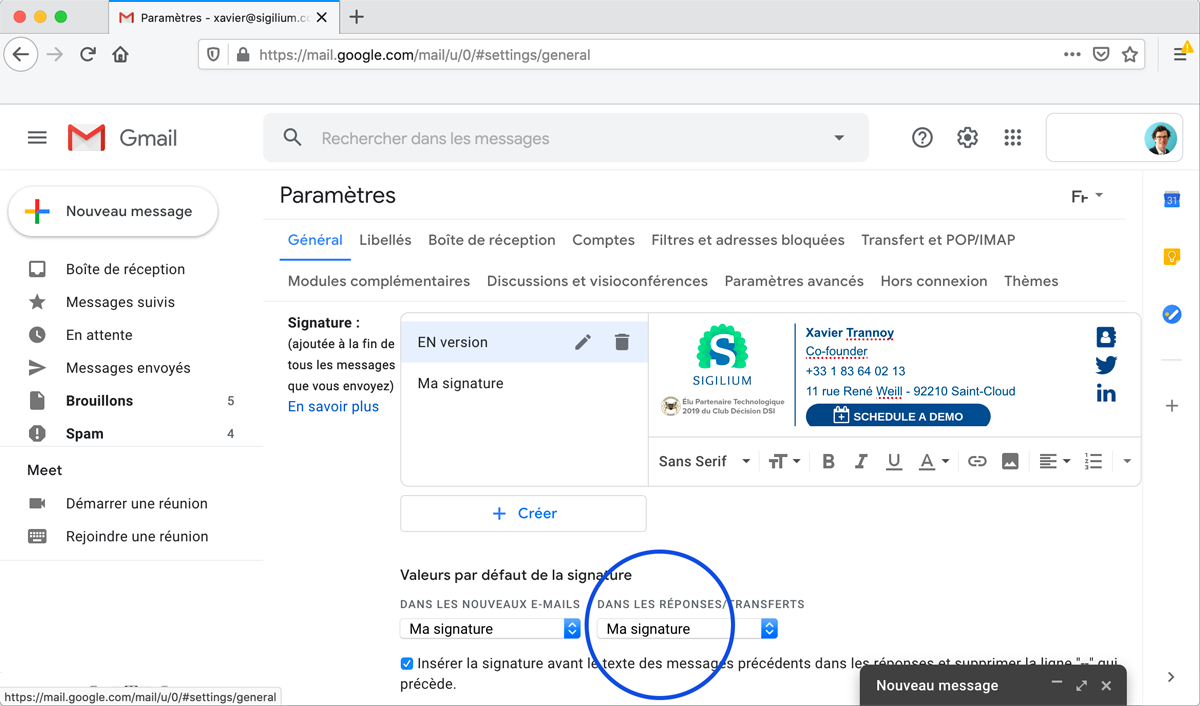The width and height of the screenshot is (1200, 706).
Task: Open Messages envoyés folder
Action: [128, 368]
